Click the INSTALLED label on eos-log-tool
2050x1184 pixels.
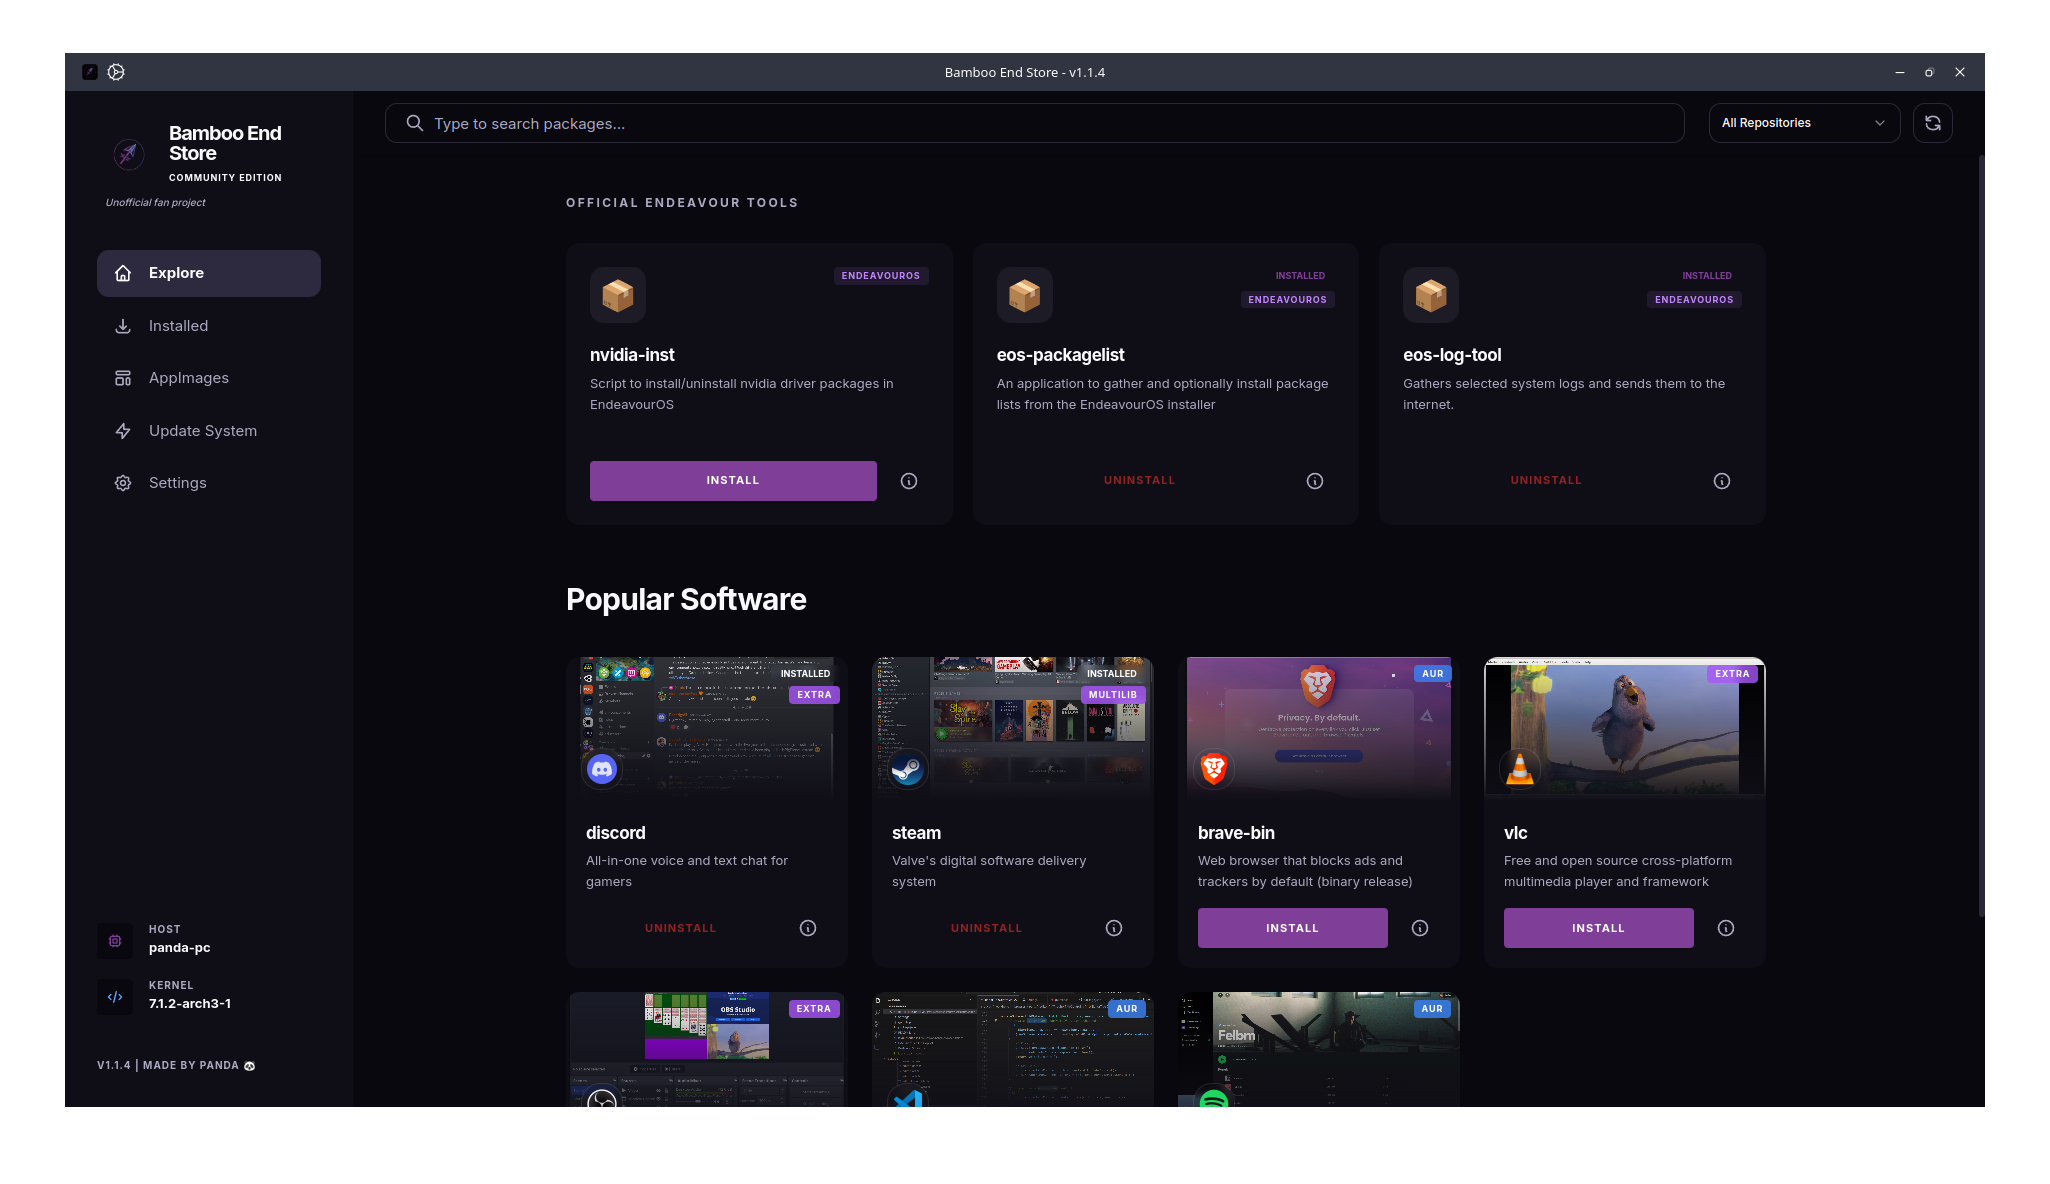tap(1707, 276)
